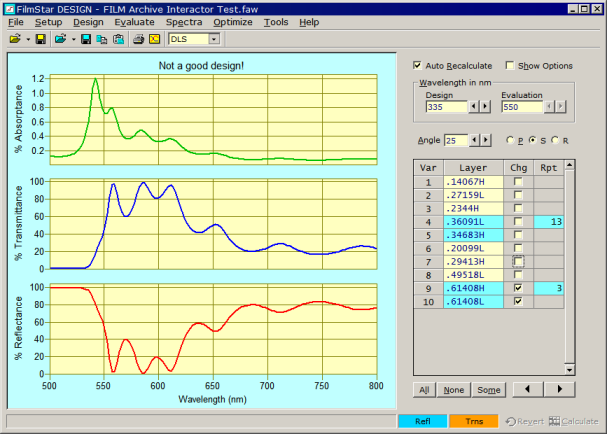Click the Some button

(x=489, y=389)
